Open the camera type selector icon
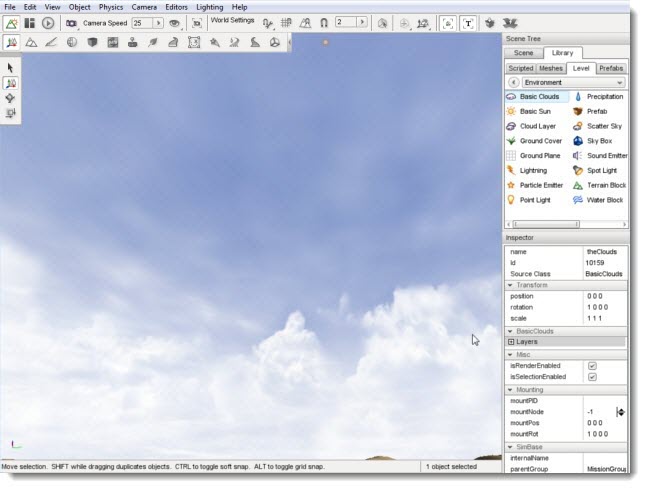 [72, 23]
